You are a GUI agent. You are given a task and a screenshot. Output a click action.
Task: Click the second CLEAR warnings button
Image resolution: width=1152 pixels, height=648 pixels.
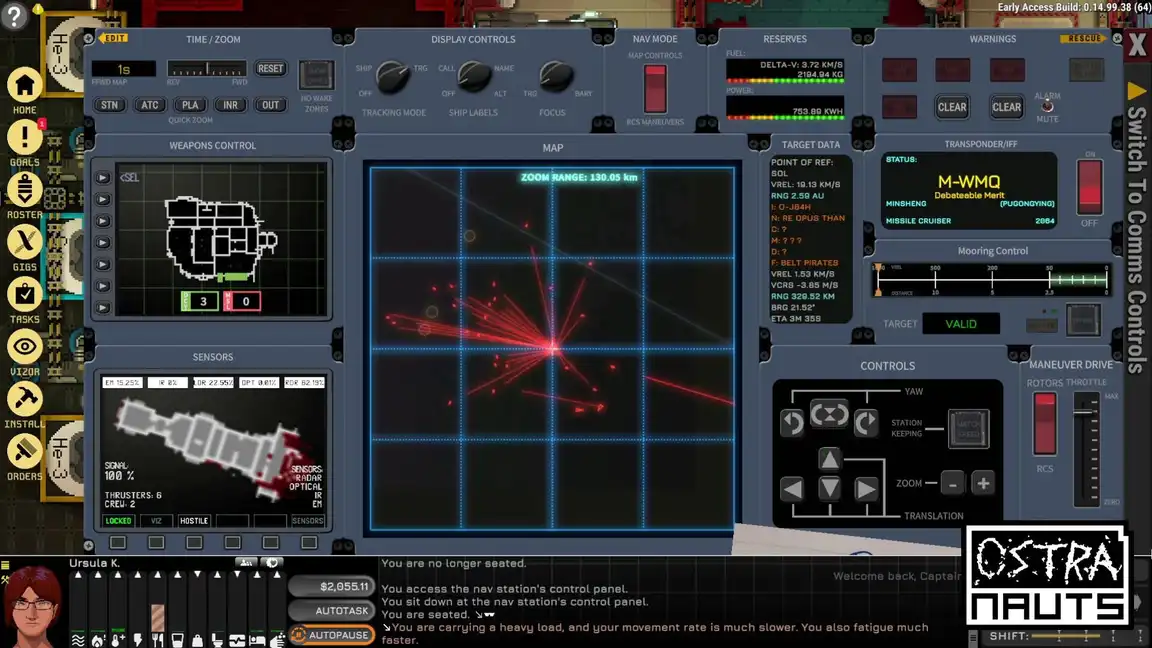pyautogui.click(x=1007, y=107)
